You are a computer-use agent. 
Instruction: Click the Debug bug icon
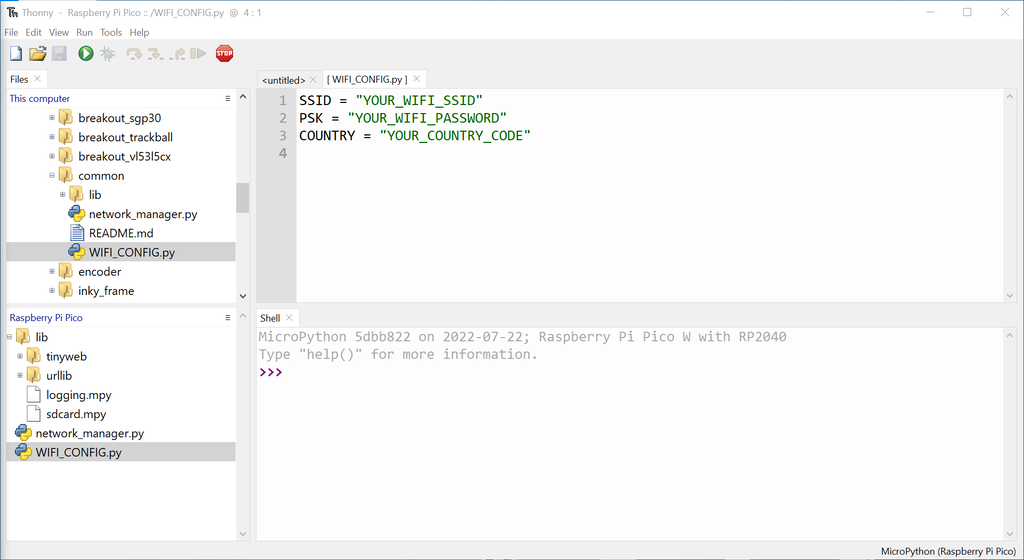click(x=107, y=54)
